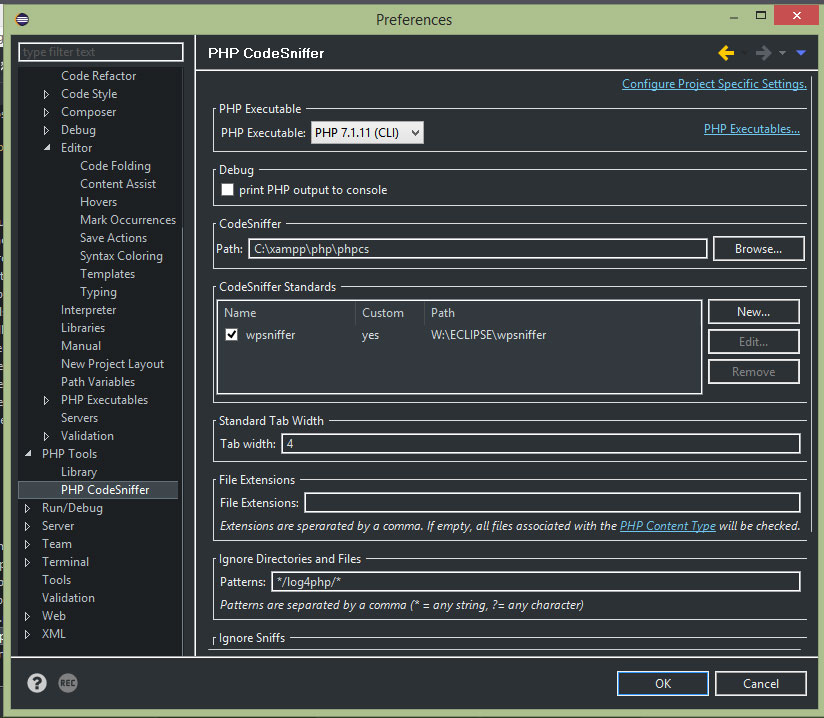Open Mark Occurrences preferences
Screen dimensions: 824x718
pos(128,220)
